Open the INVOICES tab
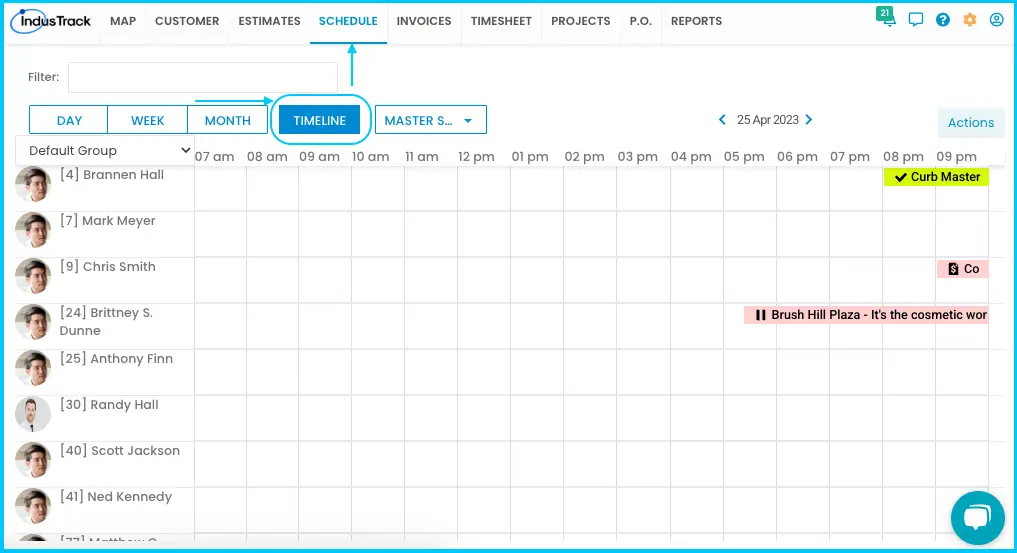Viewport: 1017px width, 553px height. (424, 21)
